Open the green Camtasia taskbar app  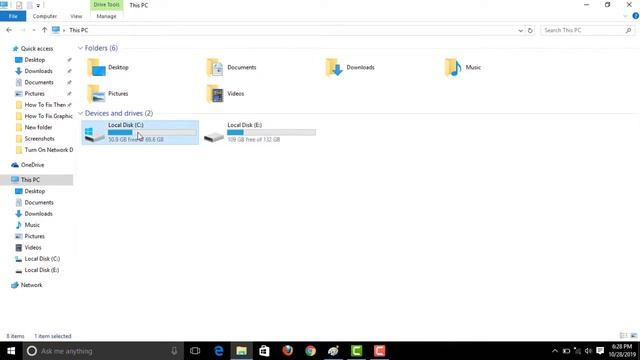coord(356,351)
